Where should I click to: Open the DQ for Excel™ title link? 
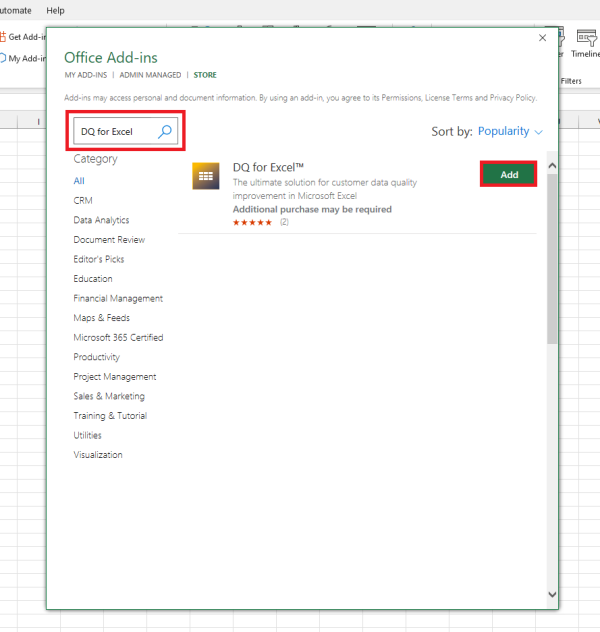pos(268,167)
